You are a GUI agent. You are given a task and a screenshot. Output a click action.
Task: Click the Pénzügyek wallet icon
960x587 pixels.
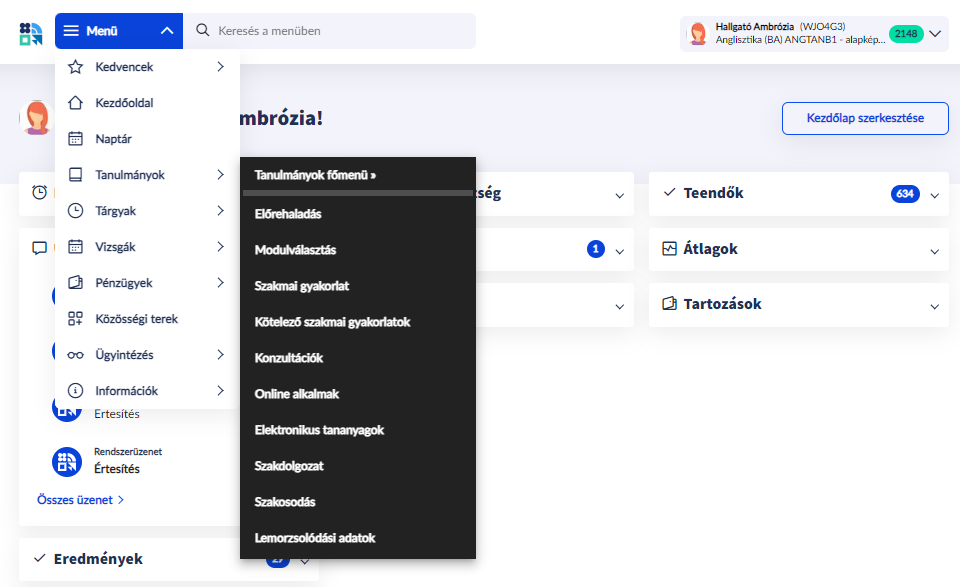pyautogui.click(x=75, y=283)
